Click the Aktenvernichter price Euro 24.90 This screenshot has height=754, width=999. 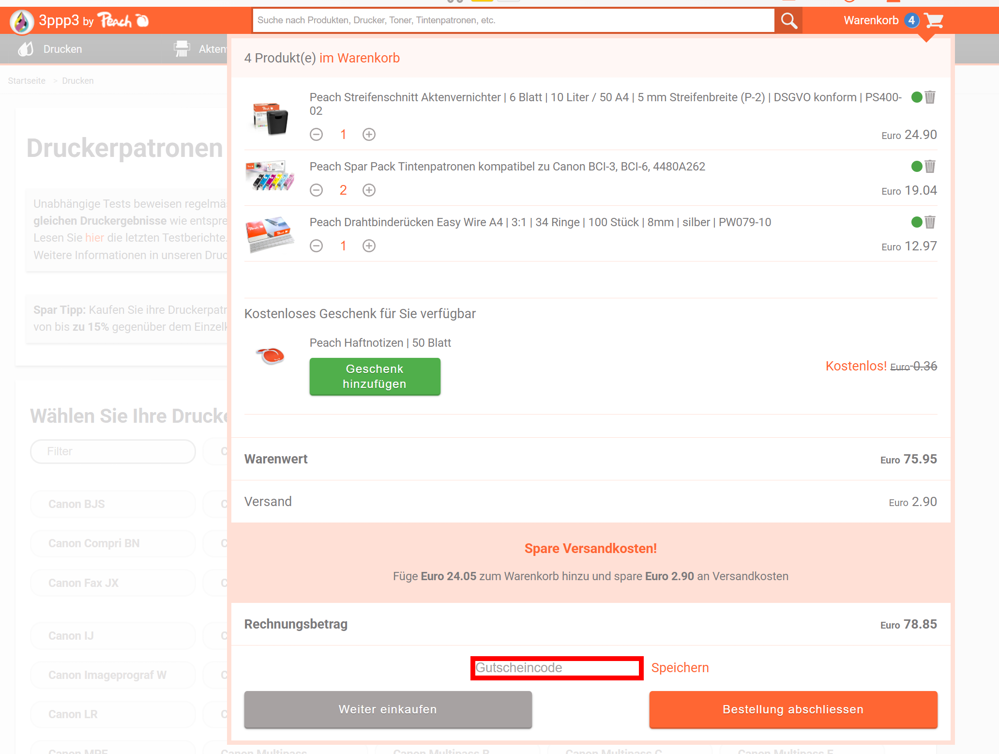pos(909,134)
